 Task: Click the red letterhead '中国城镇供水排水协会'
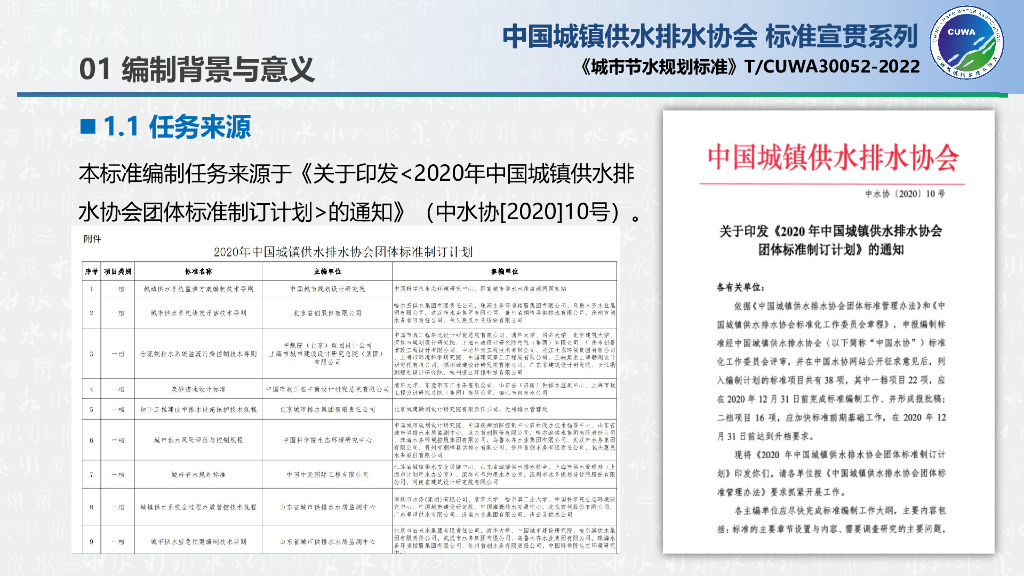[833, 158]
